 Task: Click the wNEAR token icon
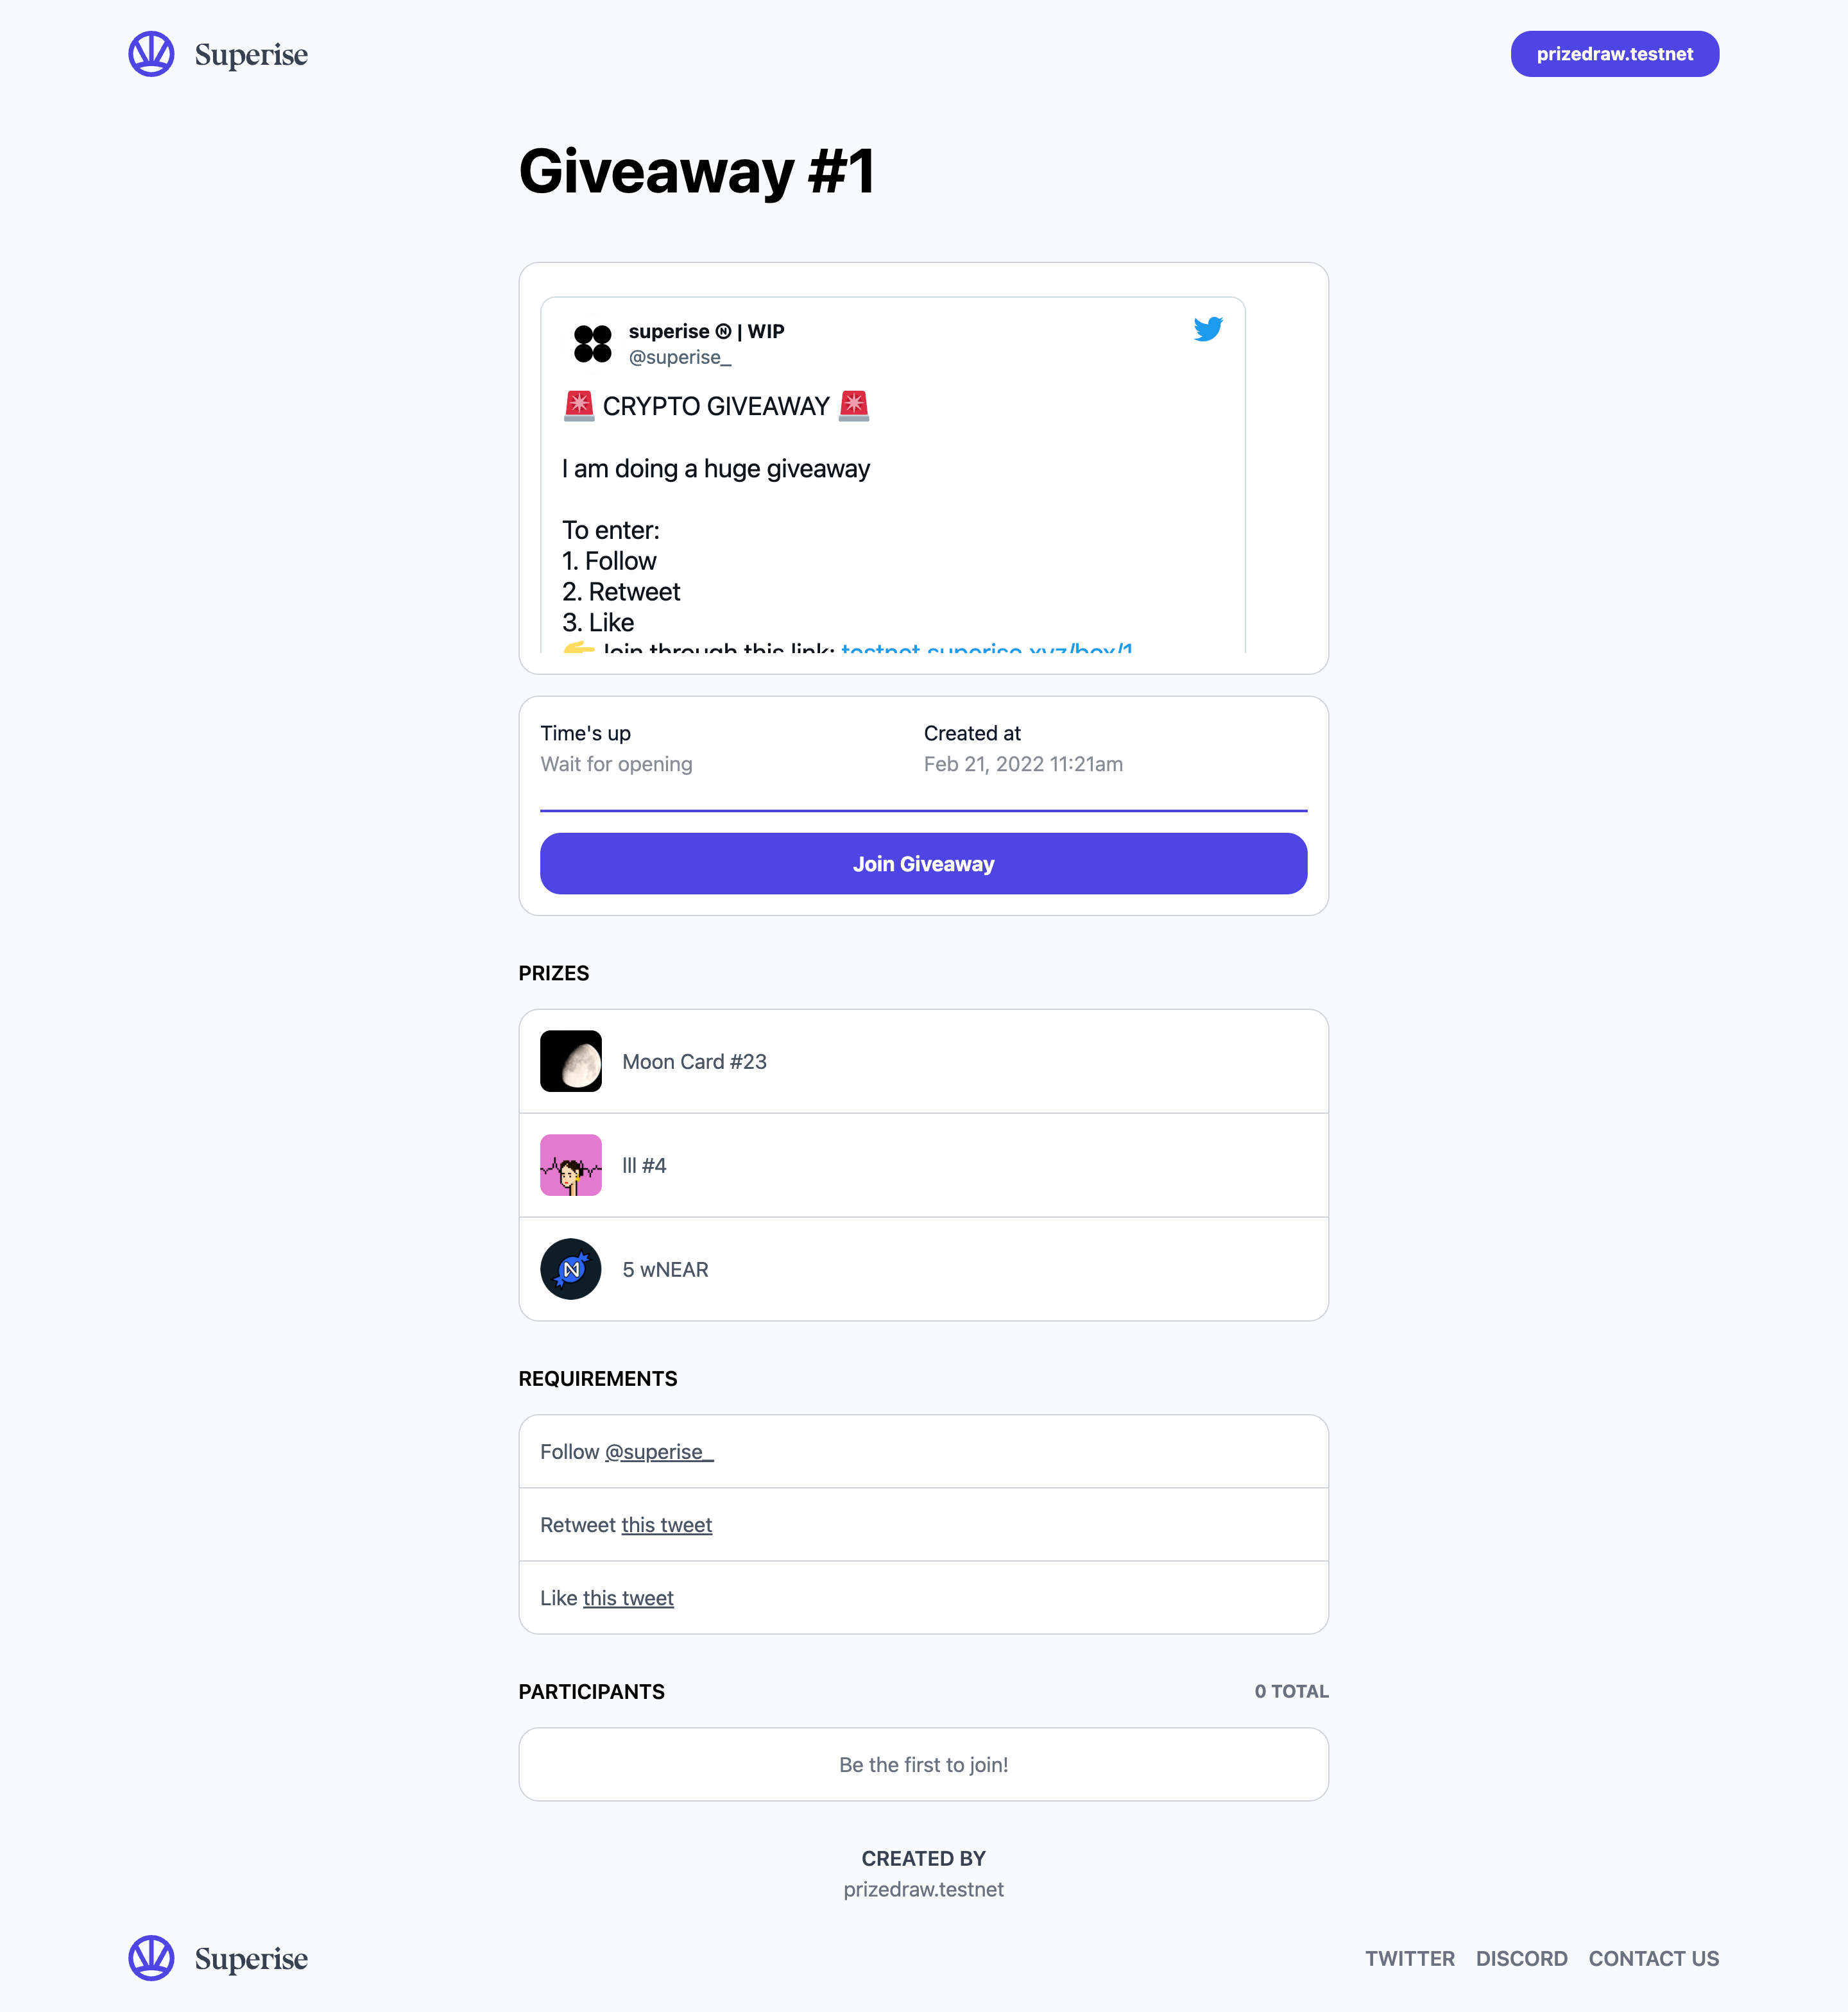pyautogui.click(x=571, y=1269)
